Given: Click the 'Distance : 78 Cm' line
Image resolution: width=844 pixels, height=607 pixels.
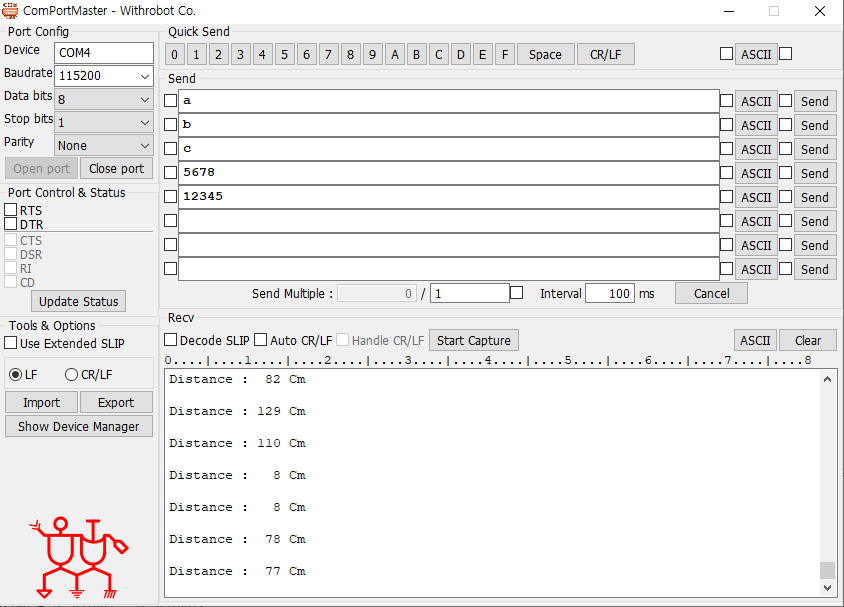Looking at the screenshot, I should (x=237, y=539).
